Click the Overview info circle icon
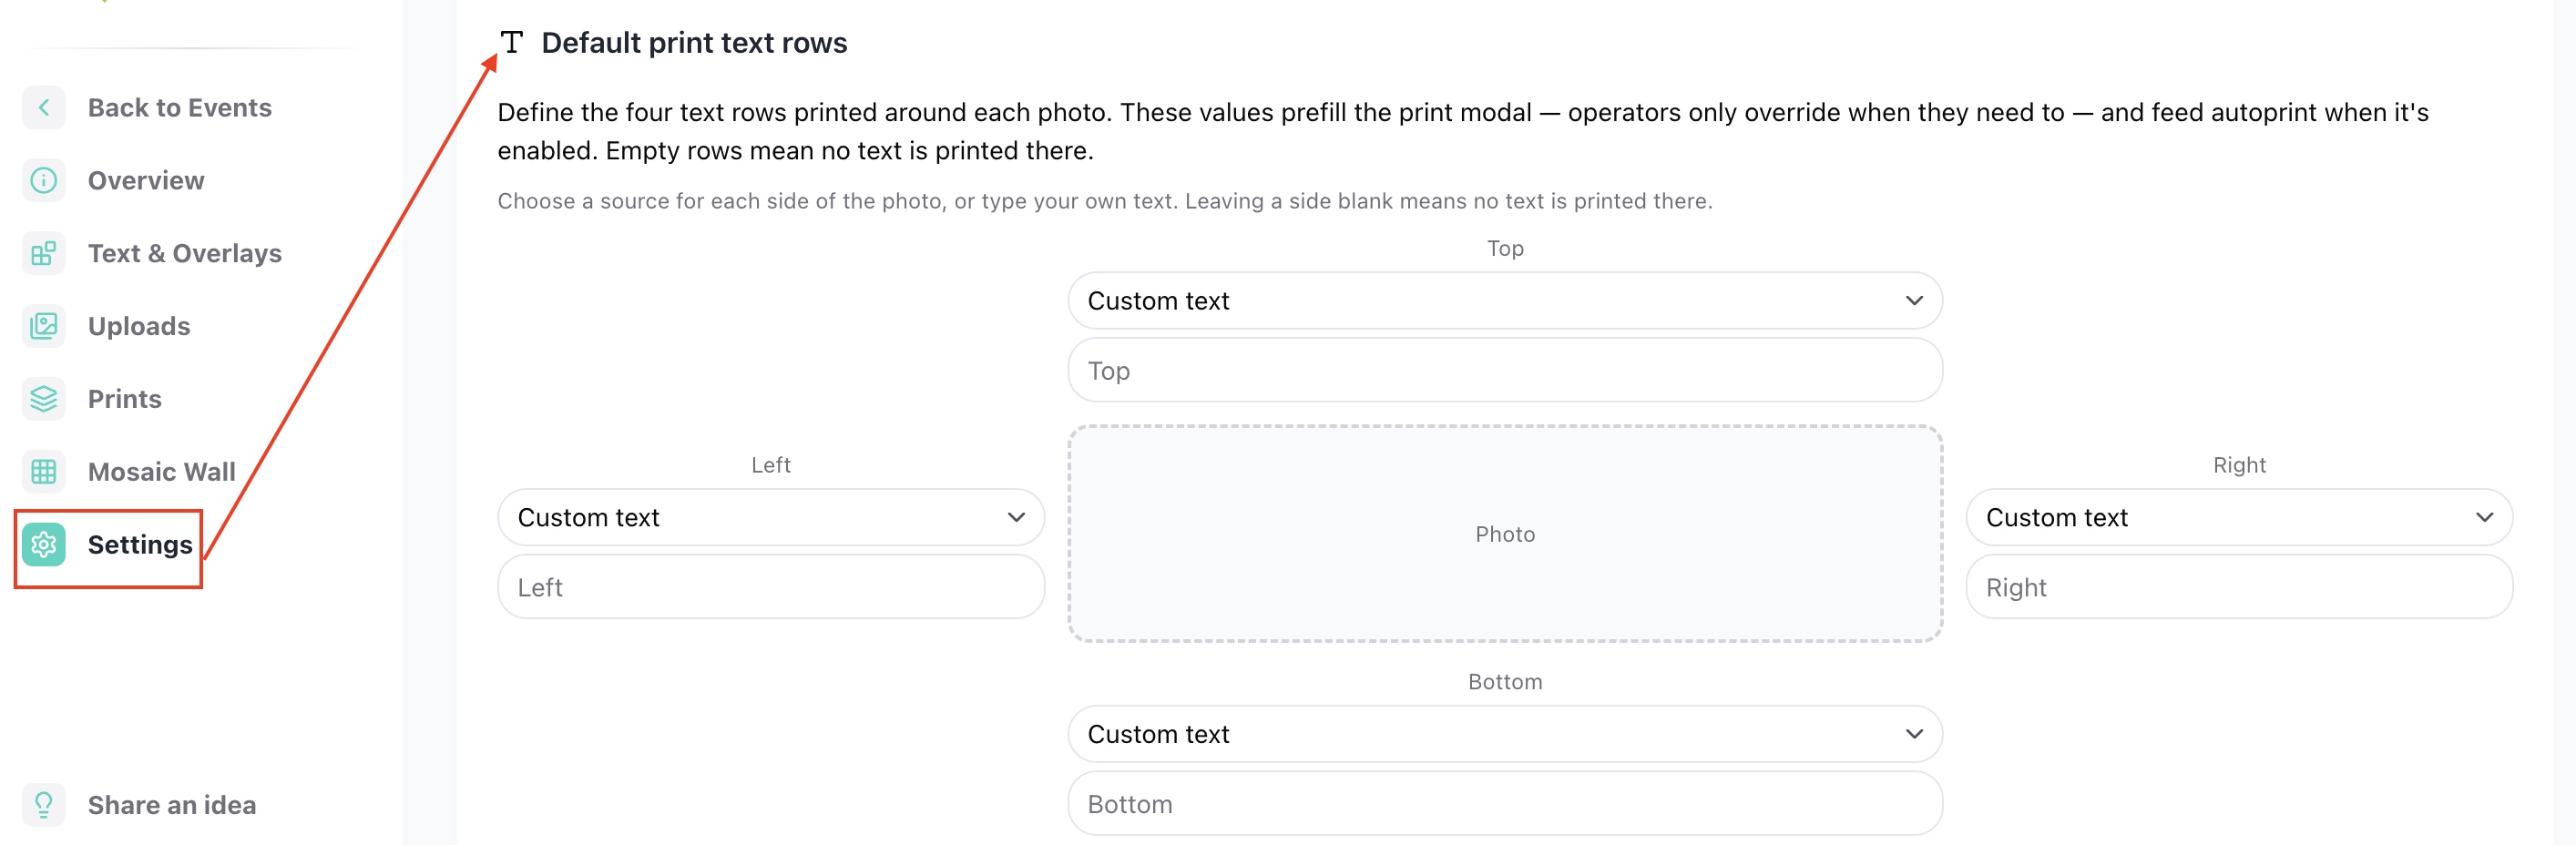The width and height of the screenshot is (2576, 845). click(44, 181)
